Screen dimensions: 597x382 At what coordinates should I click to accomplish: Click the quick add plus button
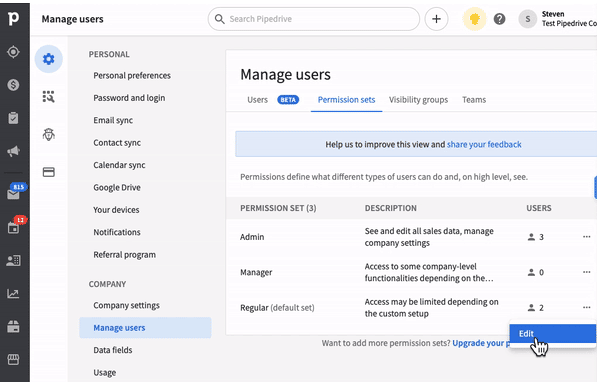coord(436,19)
